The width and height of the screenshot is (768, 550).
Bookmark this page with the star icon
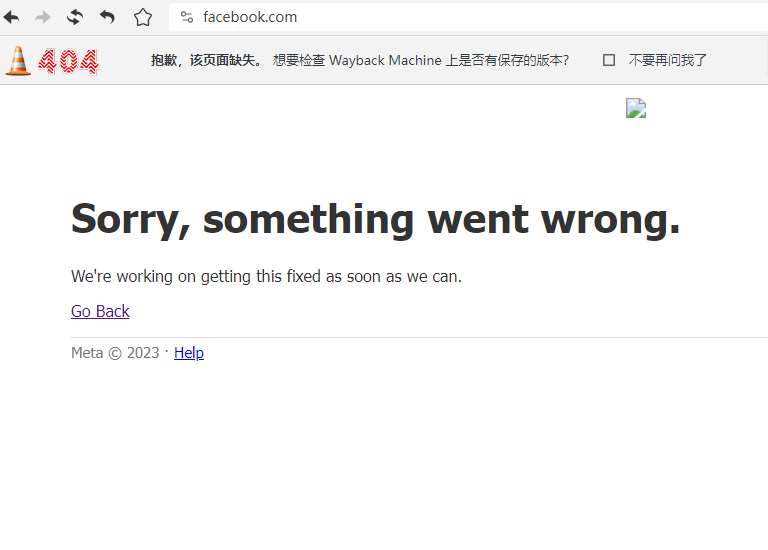pyautogui.click(x=143, y=18)
